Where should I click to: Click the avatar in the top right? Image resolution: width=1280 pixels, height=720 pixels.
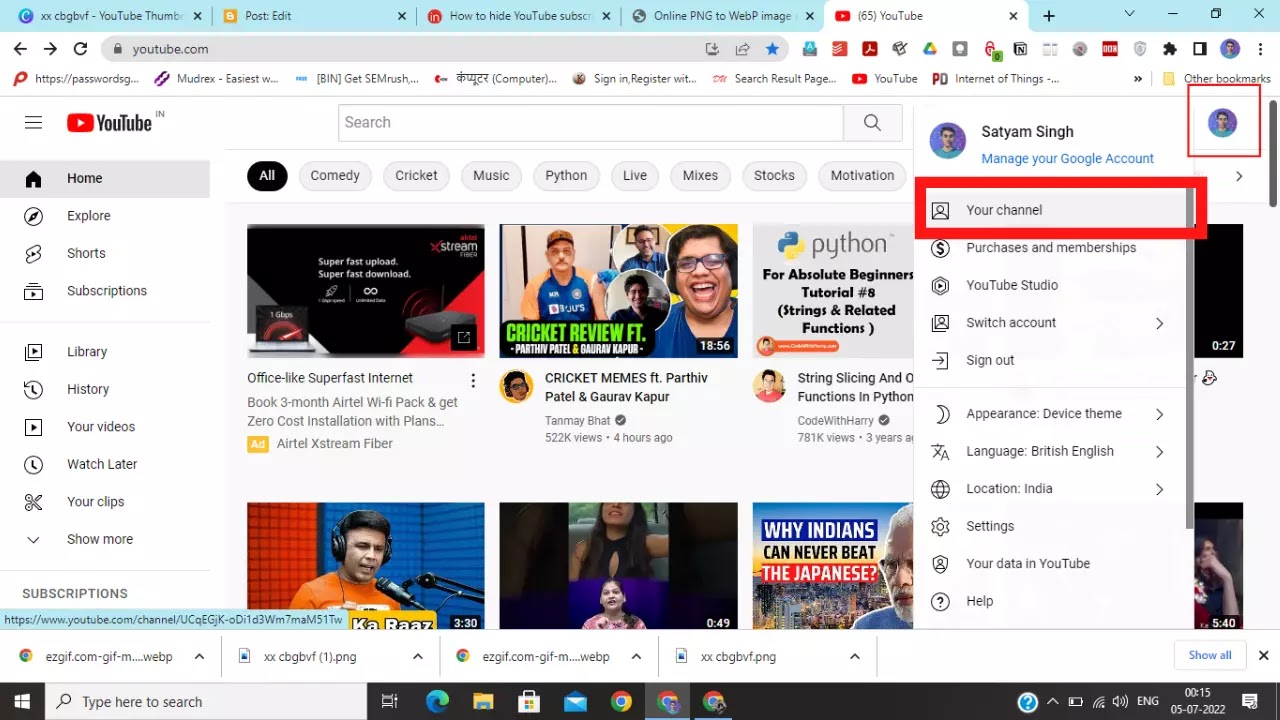pyautogui.click(x=1222, y=122)
